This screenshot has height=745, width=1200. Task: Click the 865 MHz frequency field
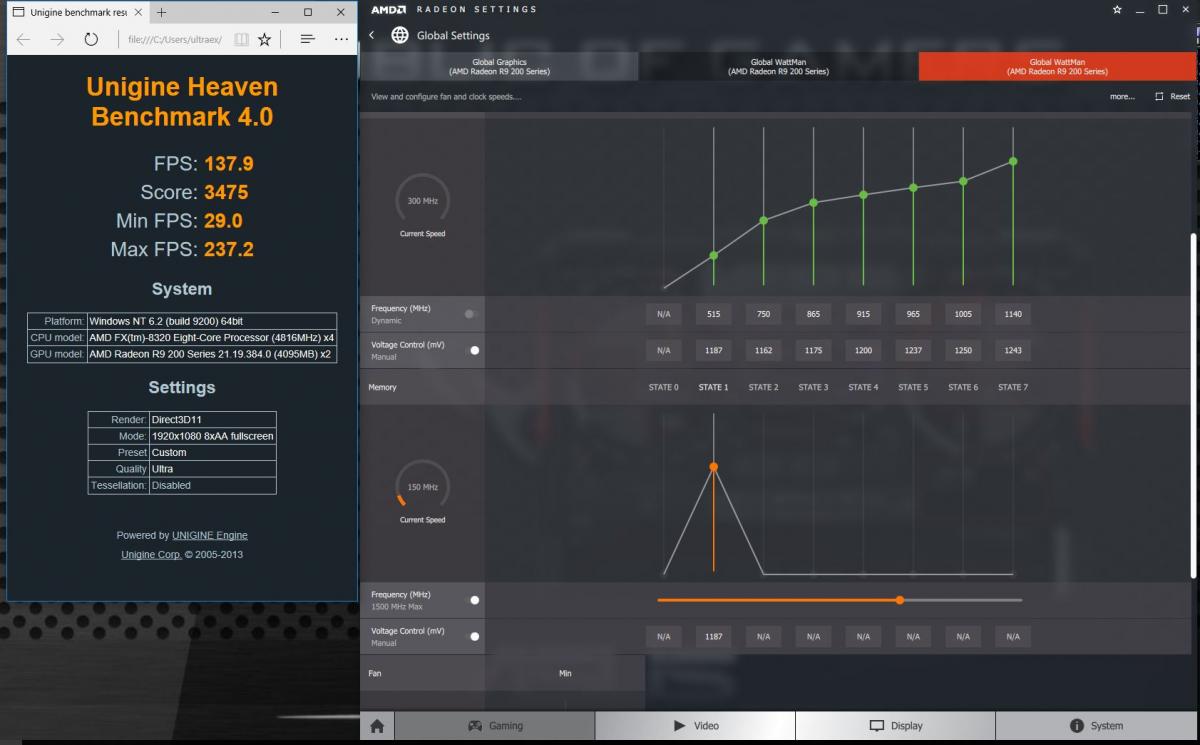813,314
